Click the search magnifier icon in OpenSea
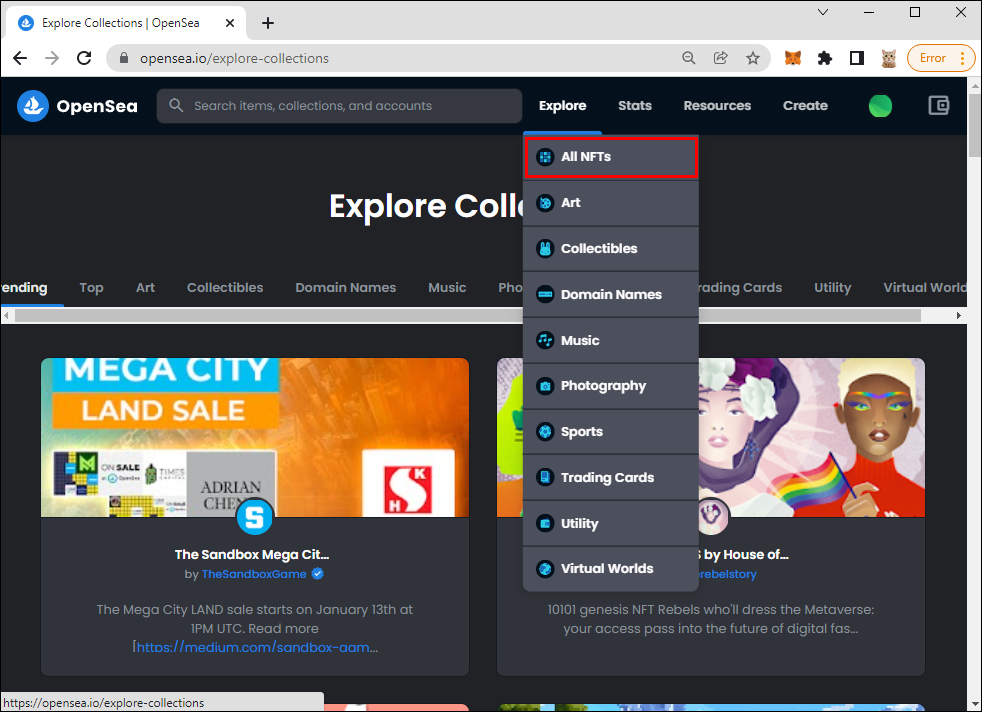Screen dimensions: 982x712 176,105
